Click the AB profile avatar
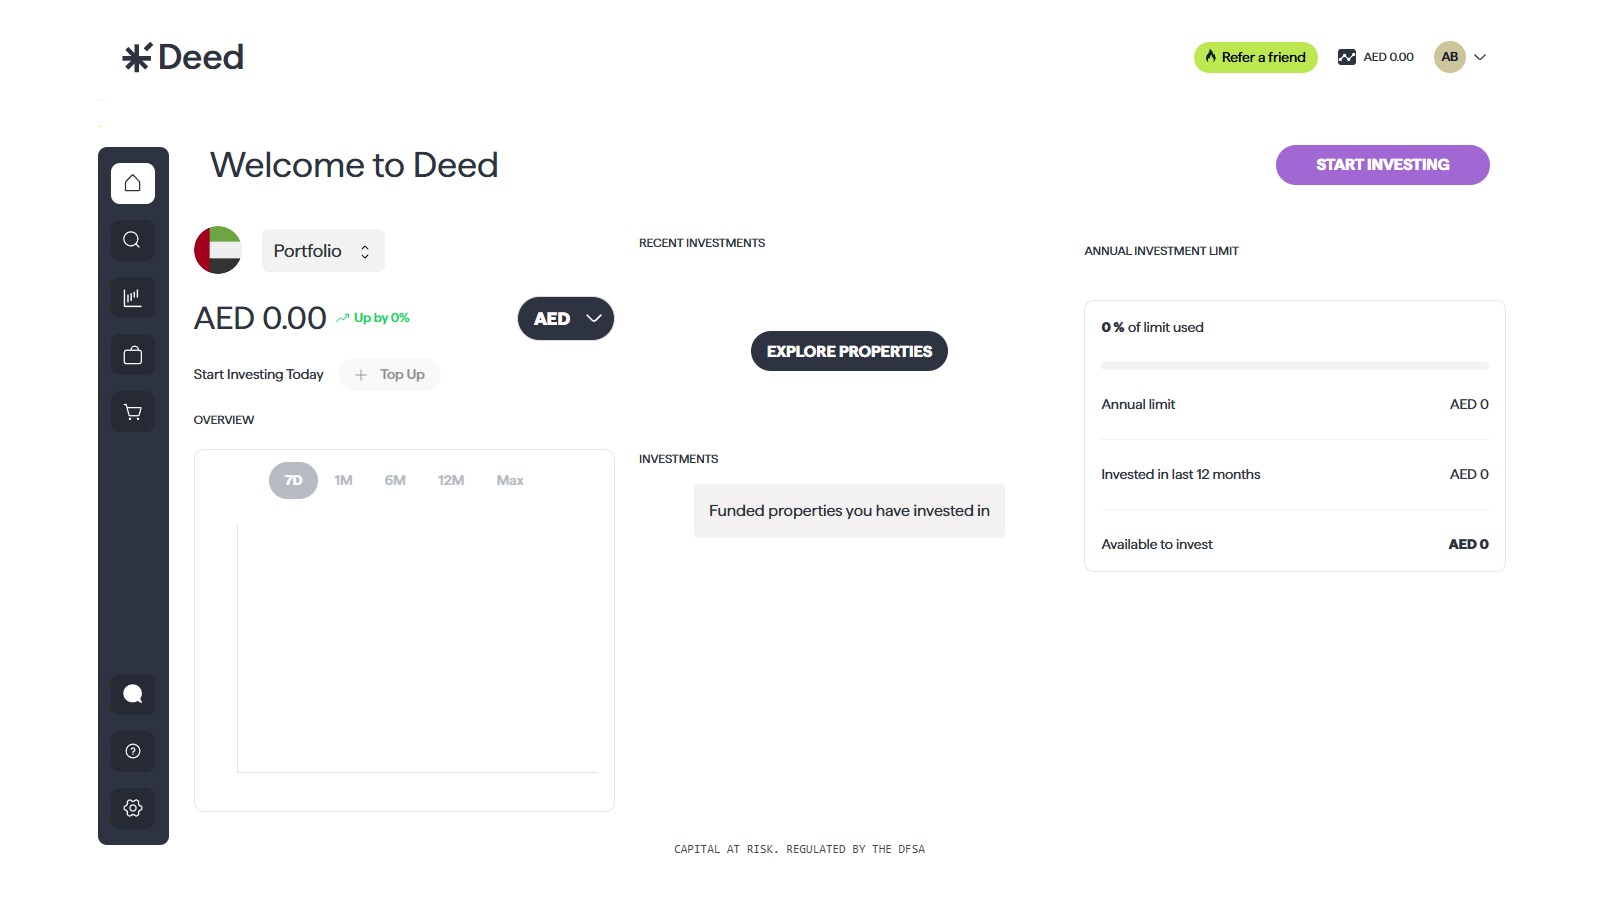1600x900 pixels. (1449, 57)
